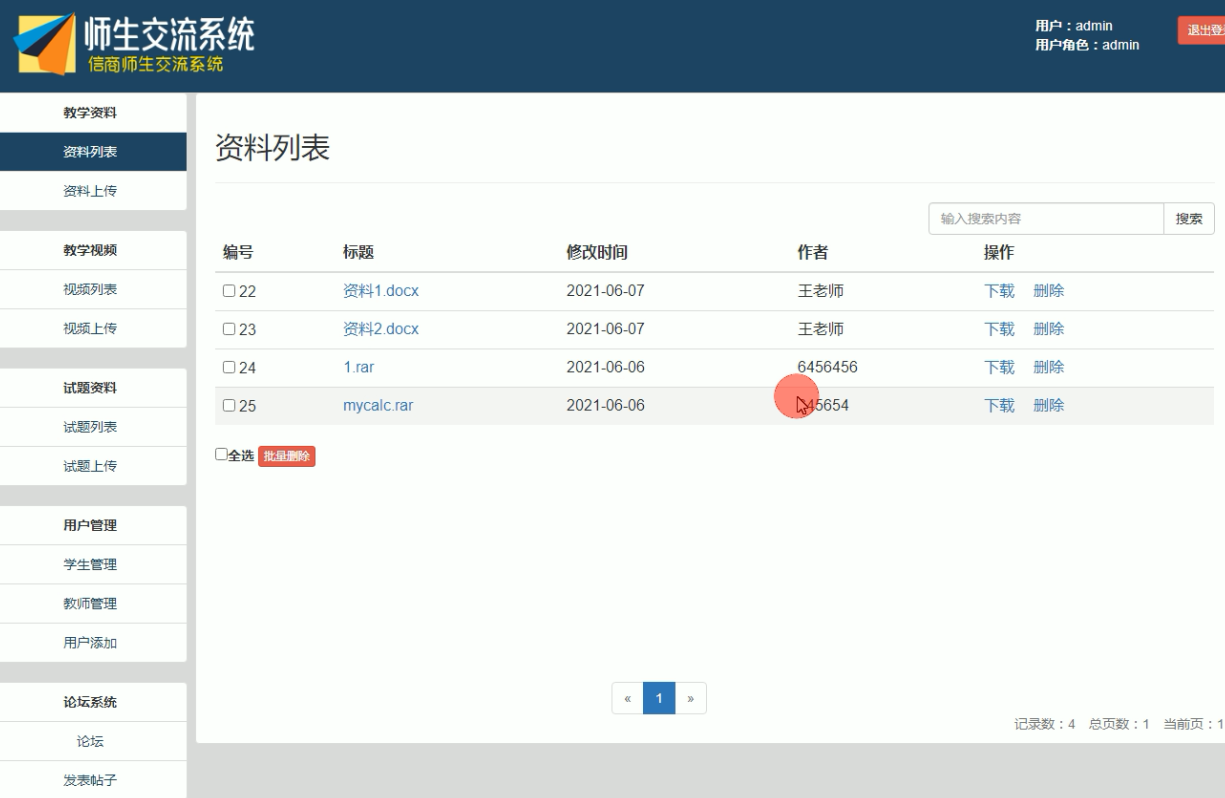Image resolution: width=1225 pixels, height=798 pixels.
Task: Click the 作者 column header
Action: (x=812, y=253)
